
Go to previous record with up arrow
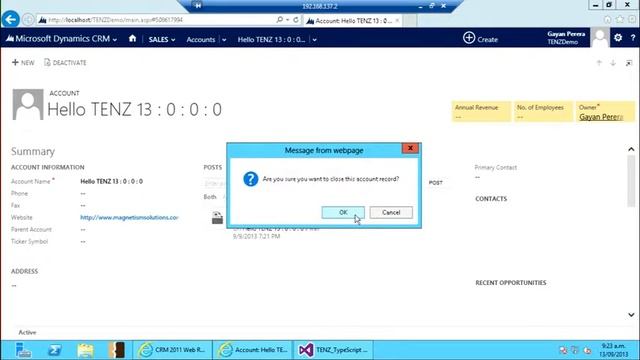[x=599, y=63]
